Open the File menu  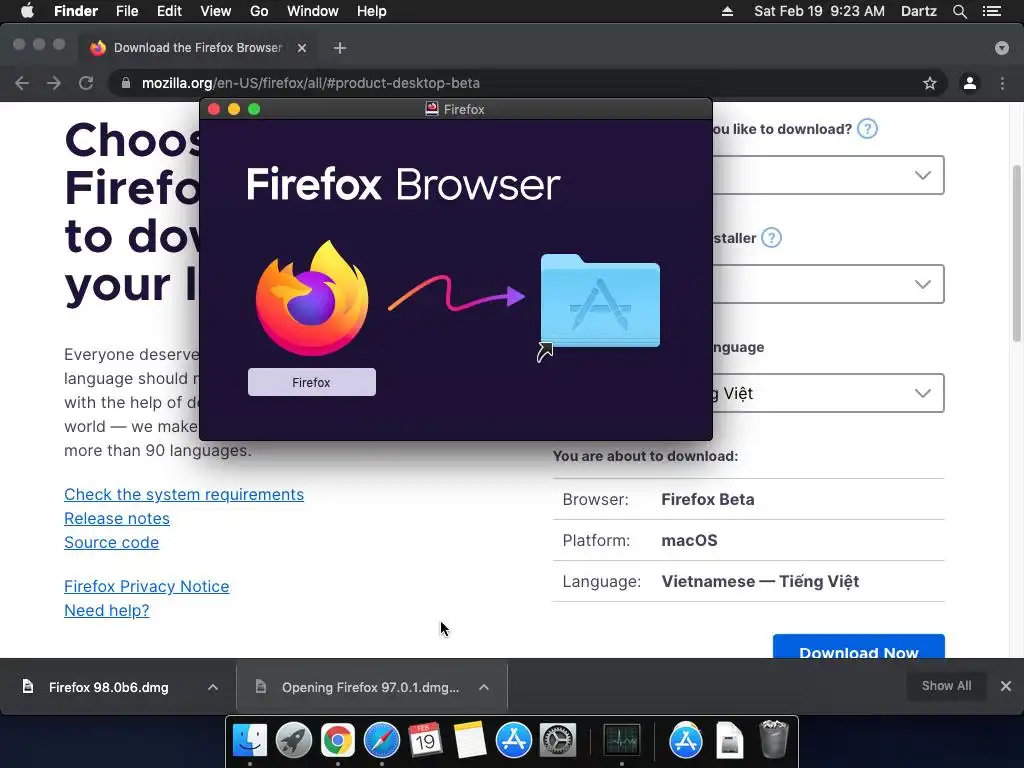point(127,11)
